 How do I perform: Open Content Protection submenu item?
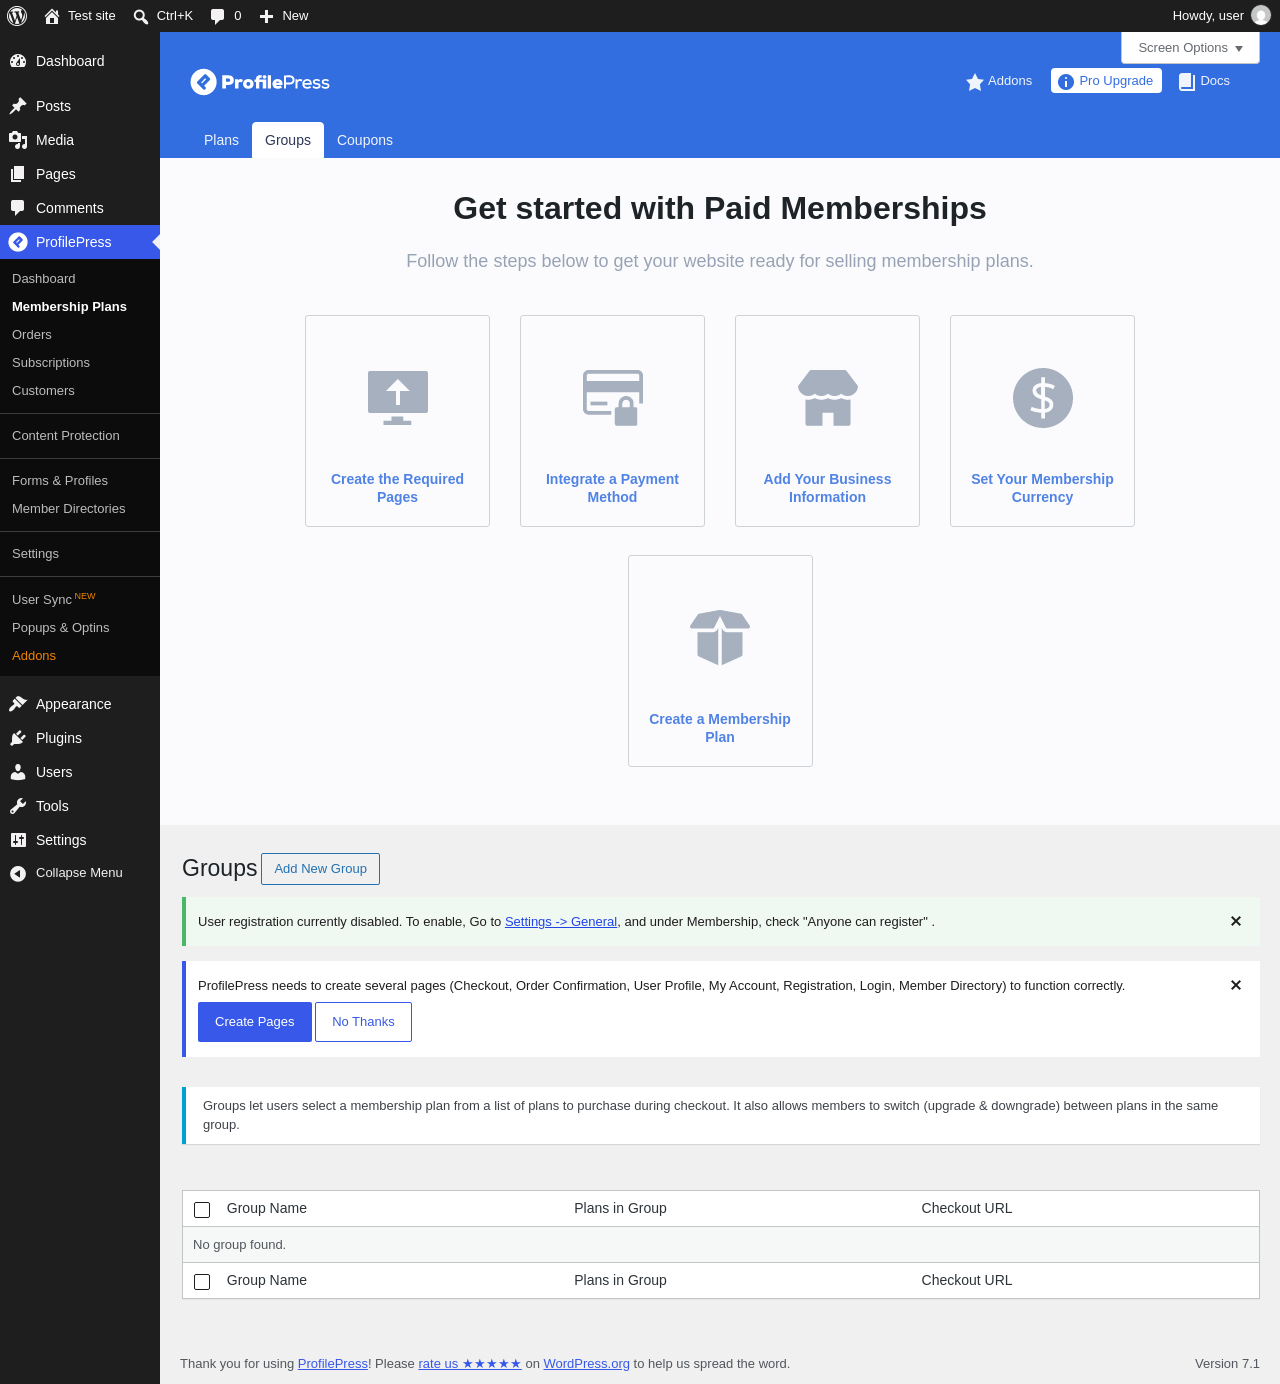66,436
